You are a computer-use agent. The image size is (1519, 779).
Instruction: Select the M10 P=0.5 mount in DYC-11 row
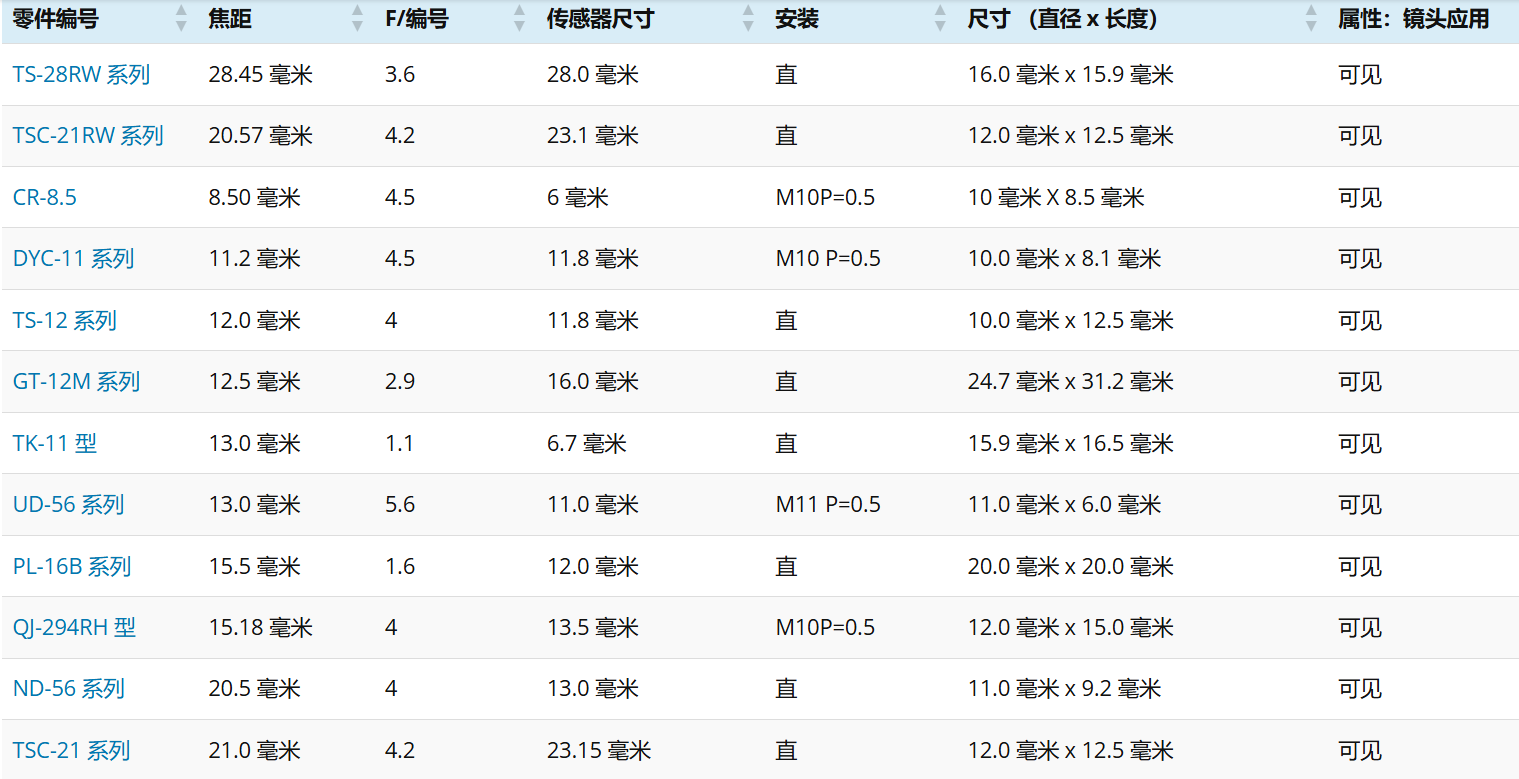tap(828, 258)
